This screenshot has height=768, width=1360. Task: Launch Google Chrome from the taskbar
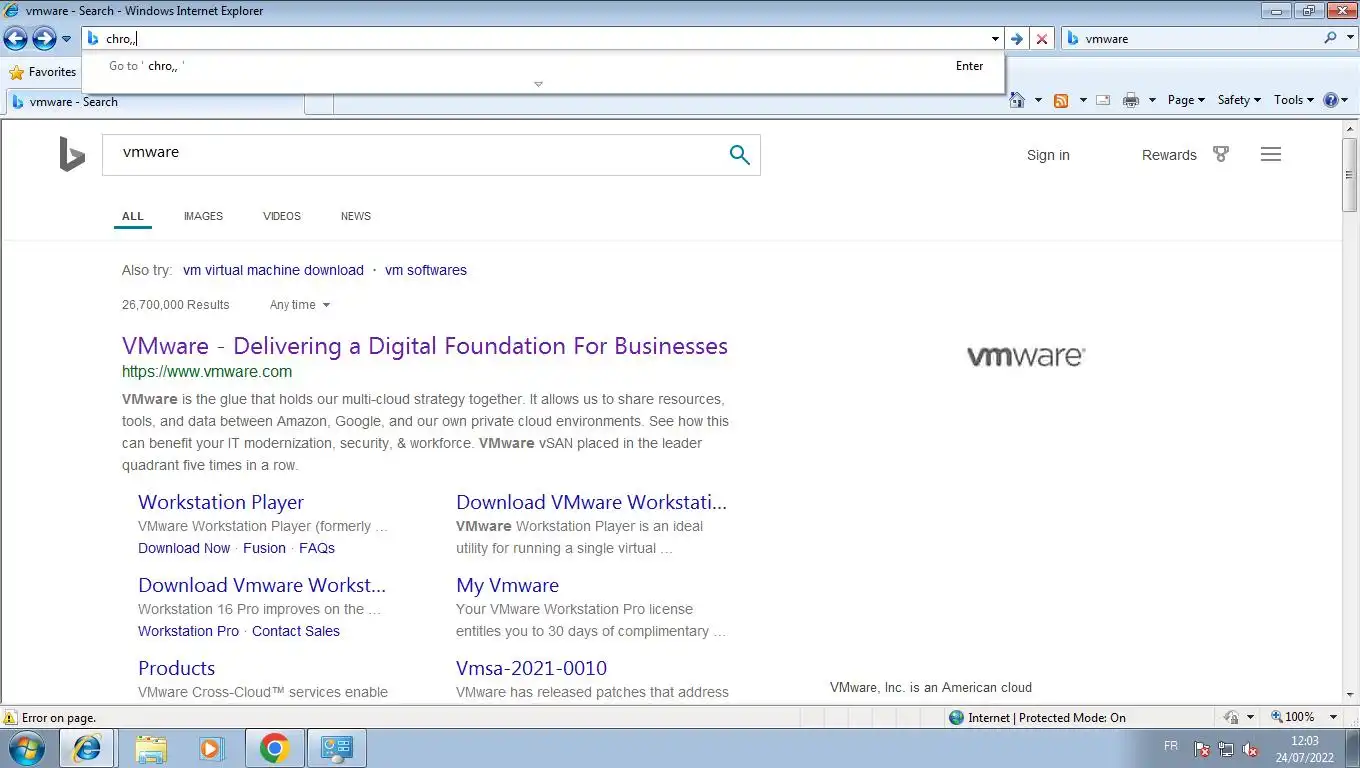[274, 748]
